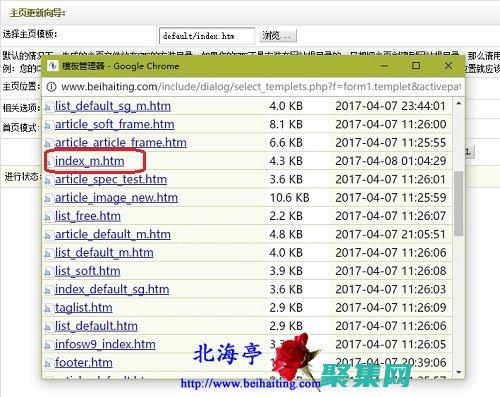Click the 10.6 KB size cell
The width and height of the screenshot is (500, 397).
tap(289, 198)
